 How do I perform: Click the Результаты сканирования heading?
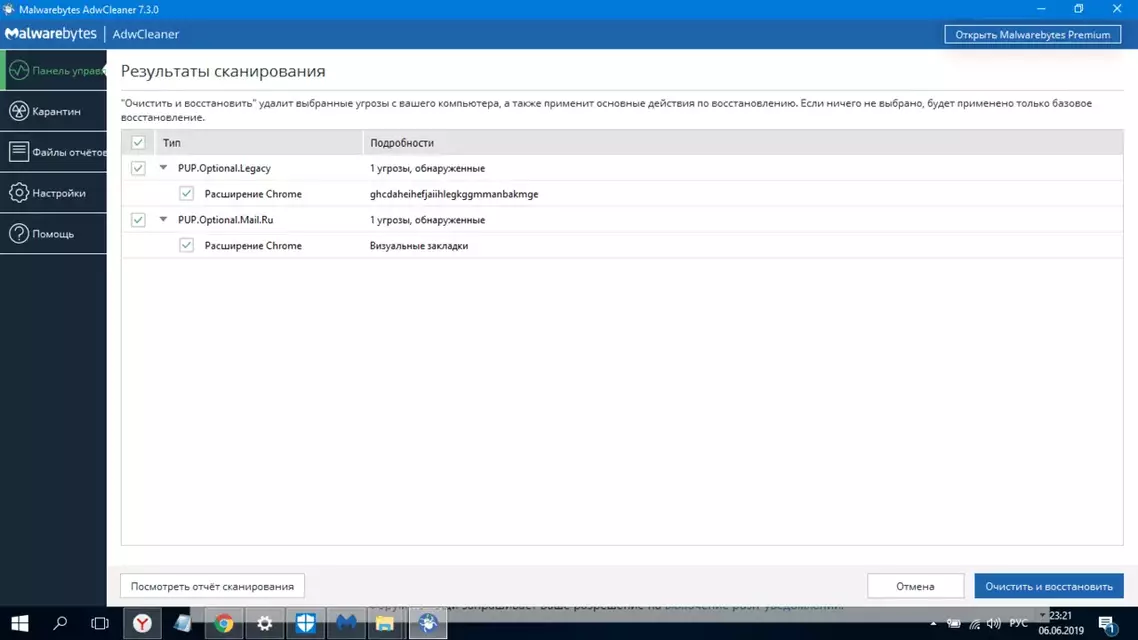click(x=223, y=71)
